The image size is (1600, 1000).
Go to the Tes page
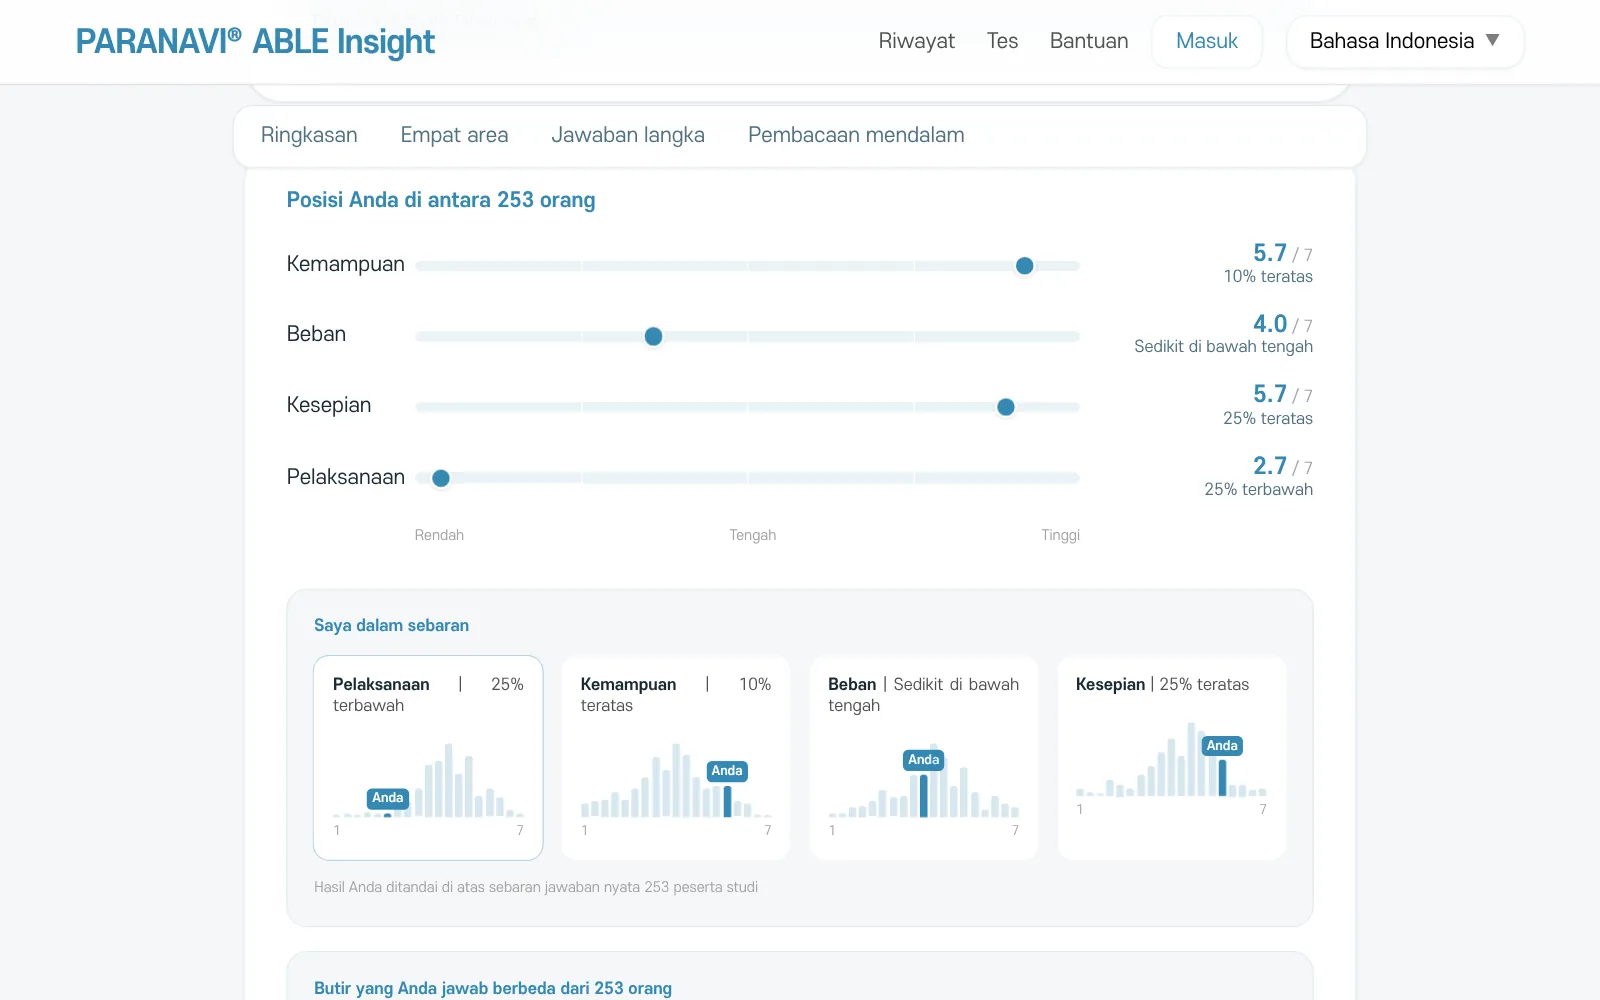[1002, 41]
